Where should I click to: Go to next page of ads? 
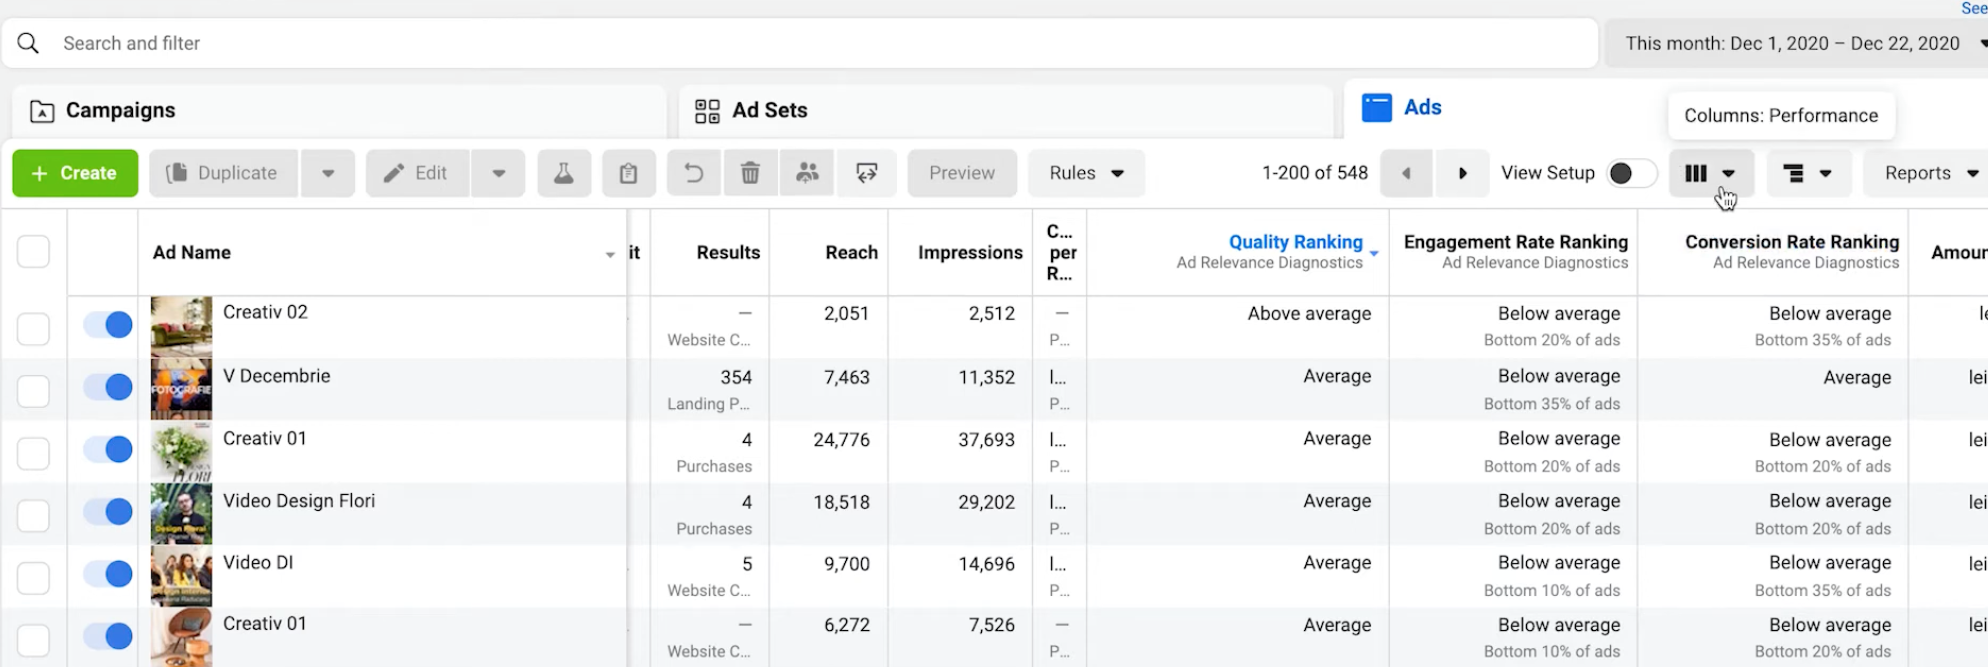[x=1462, y=173]
